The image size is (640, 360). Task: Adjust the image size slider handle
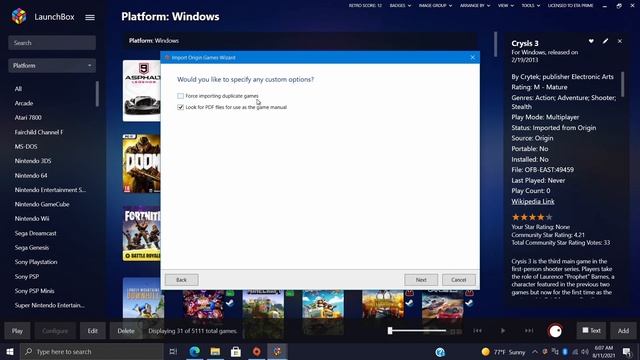click(x=390, y=331)
